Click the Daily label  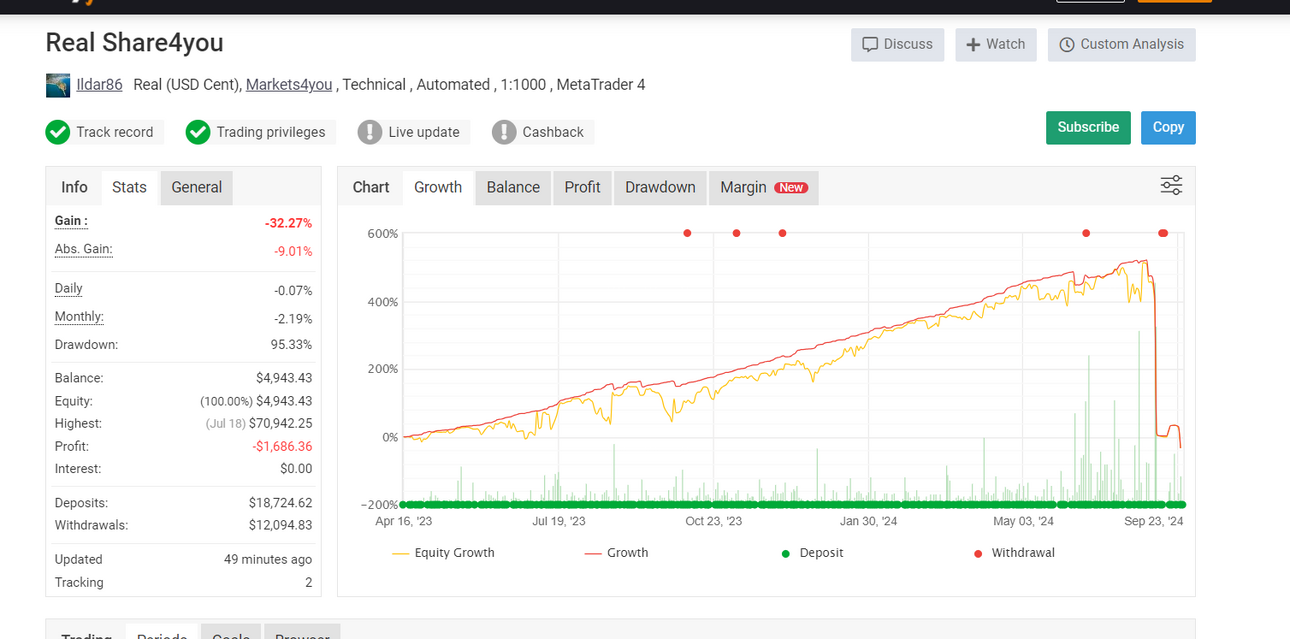point(69,288)
